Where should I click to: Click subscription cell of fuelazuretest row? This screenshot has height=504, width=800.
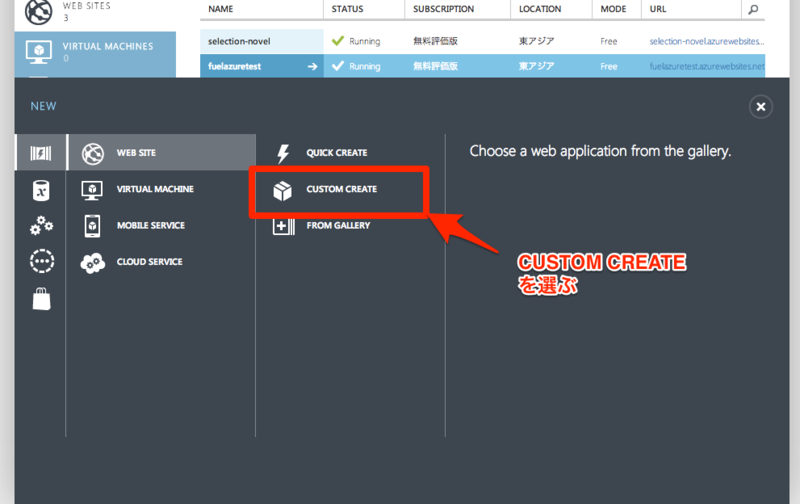[435, 66]
